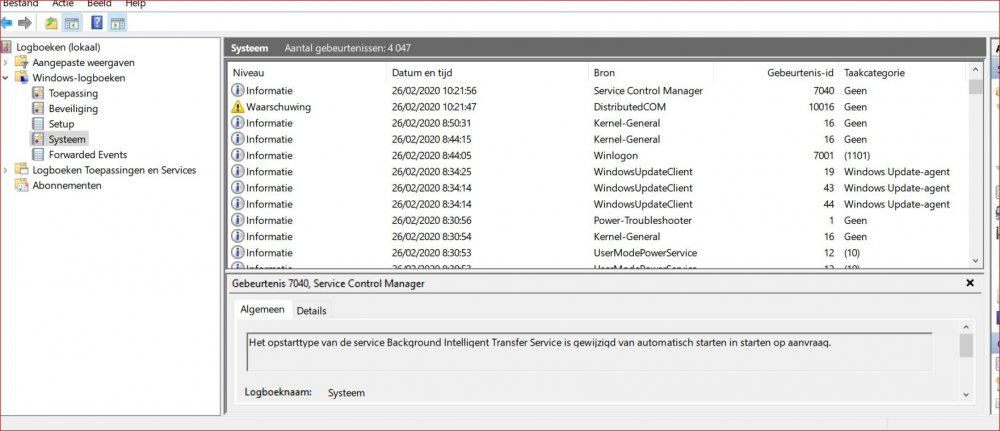The width and height of the screenshot is (1000, 431).
Task: Click the show/hide action pane icon
Action: (117, 22)
